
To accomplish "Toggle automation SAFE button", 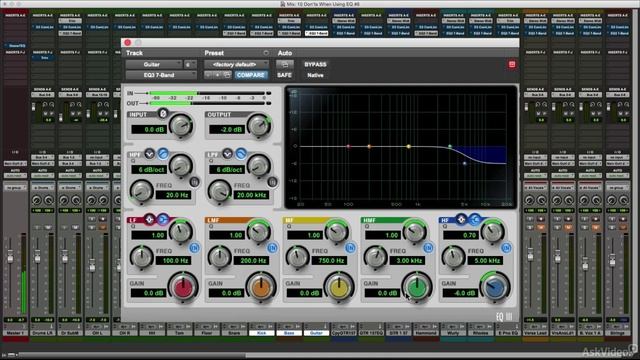I will 284,75.
